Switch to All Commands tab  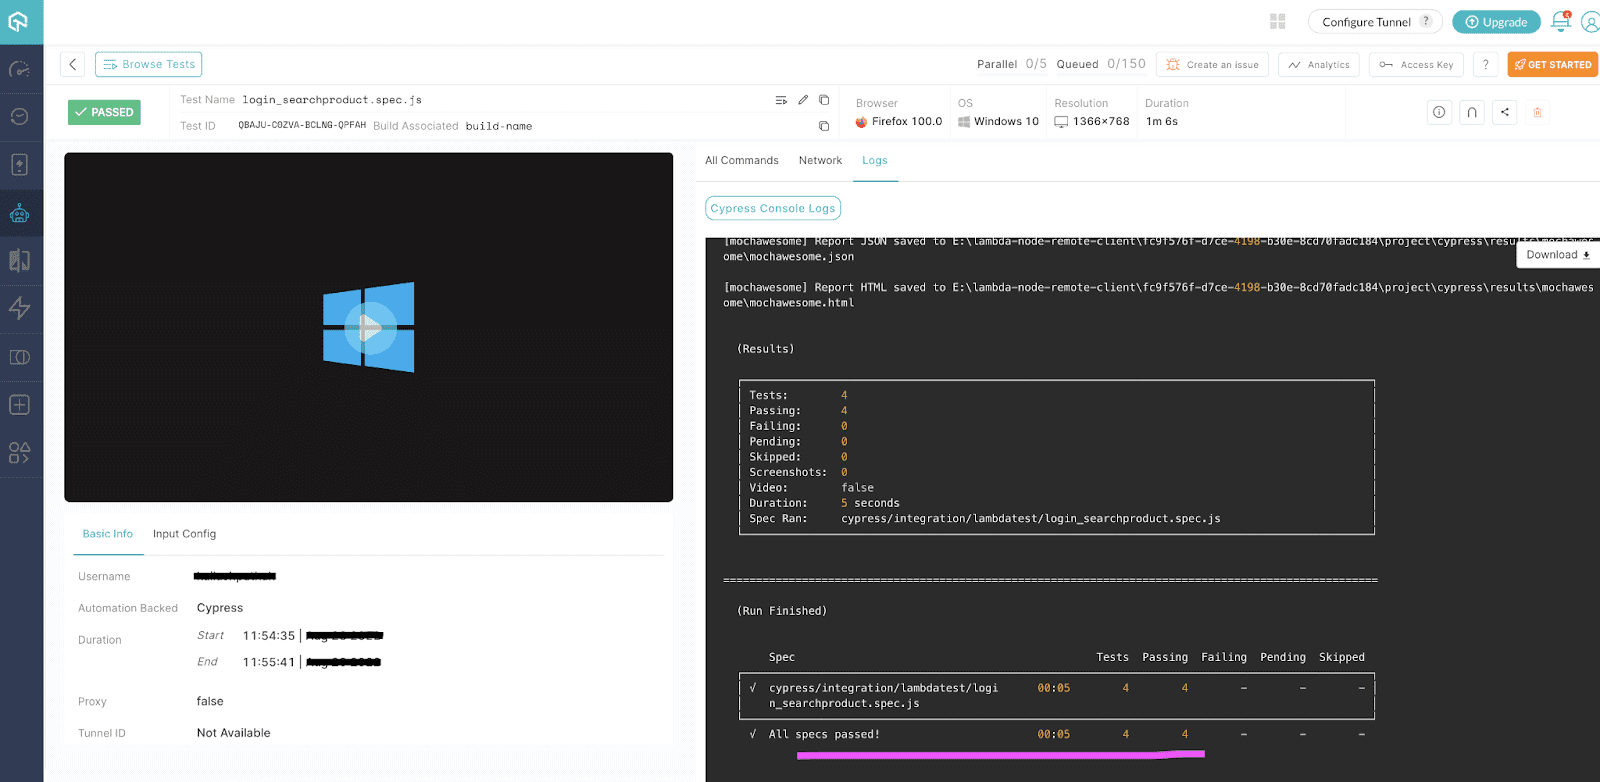pos(741,160)
